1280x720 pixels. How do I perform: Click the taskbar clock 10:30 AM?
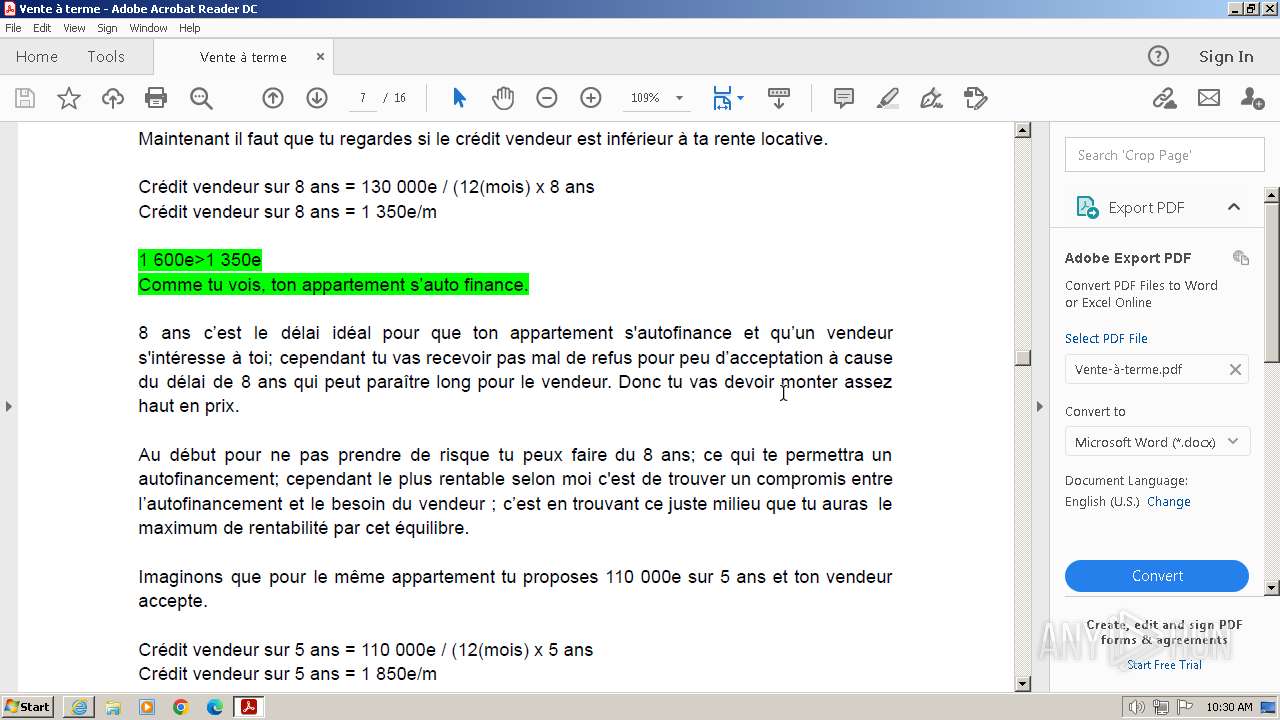pyautogui.click(x=1229, y=707)
